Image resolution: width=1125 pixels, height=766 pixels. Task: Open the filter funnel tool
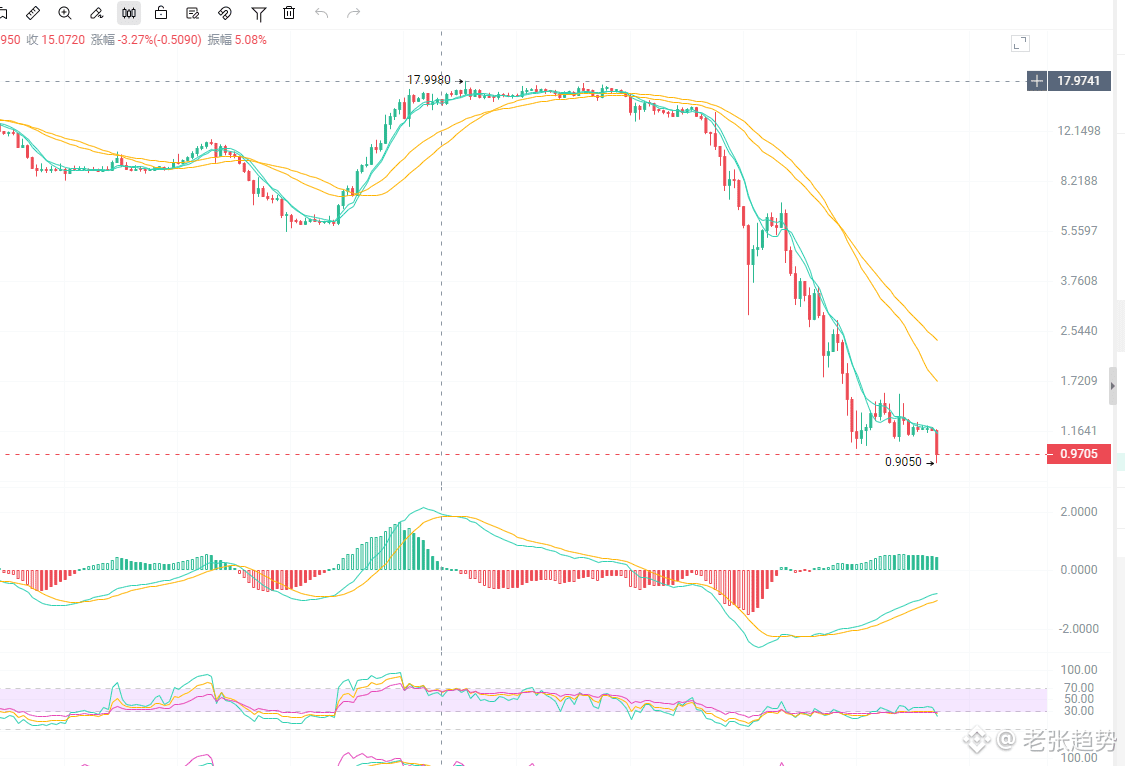coord(258,14)
